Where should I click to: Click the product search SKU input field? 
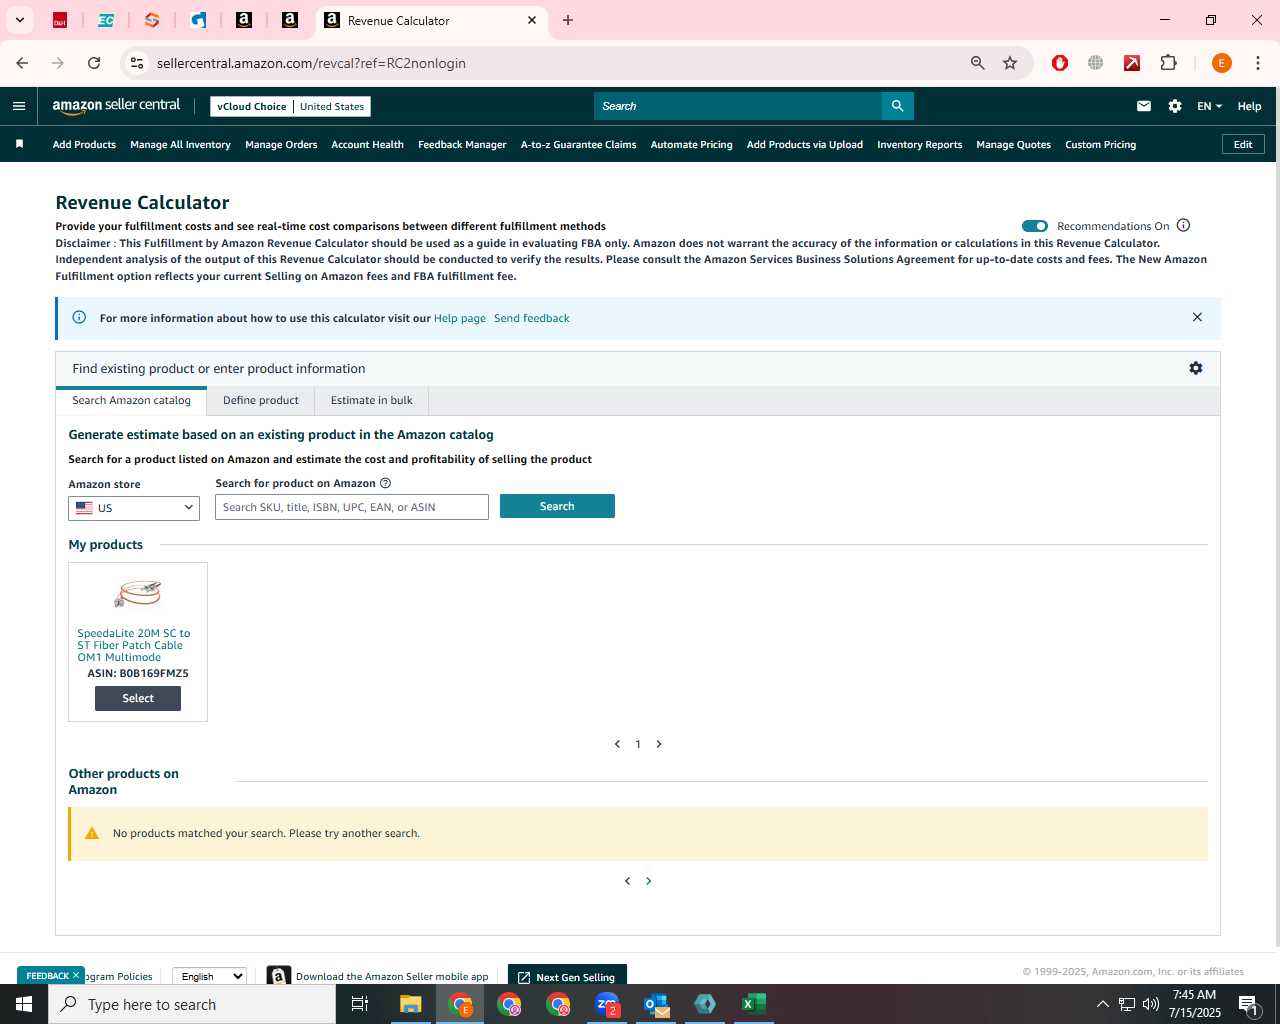coord(352,507)
